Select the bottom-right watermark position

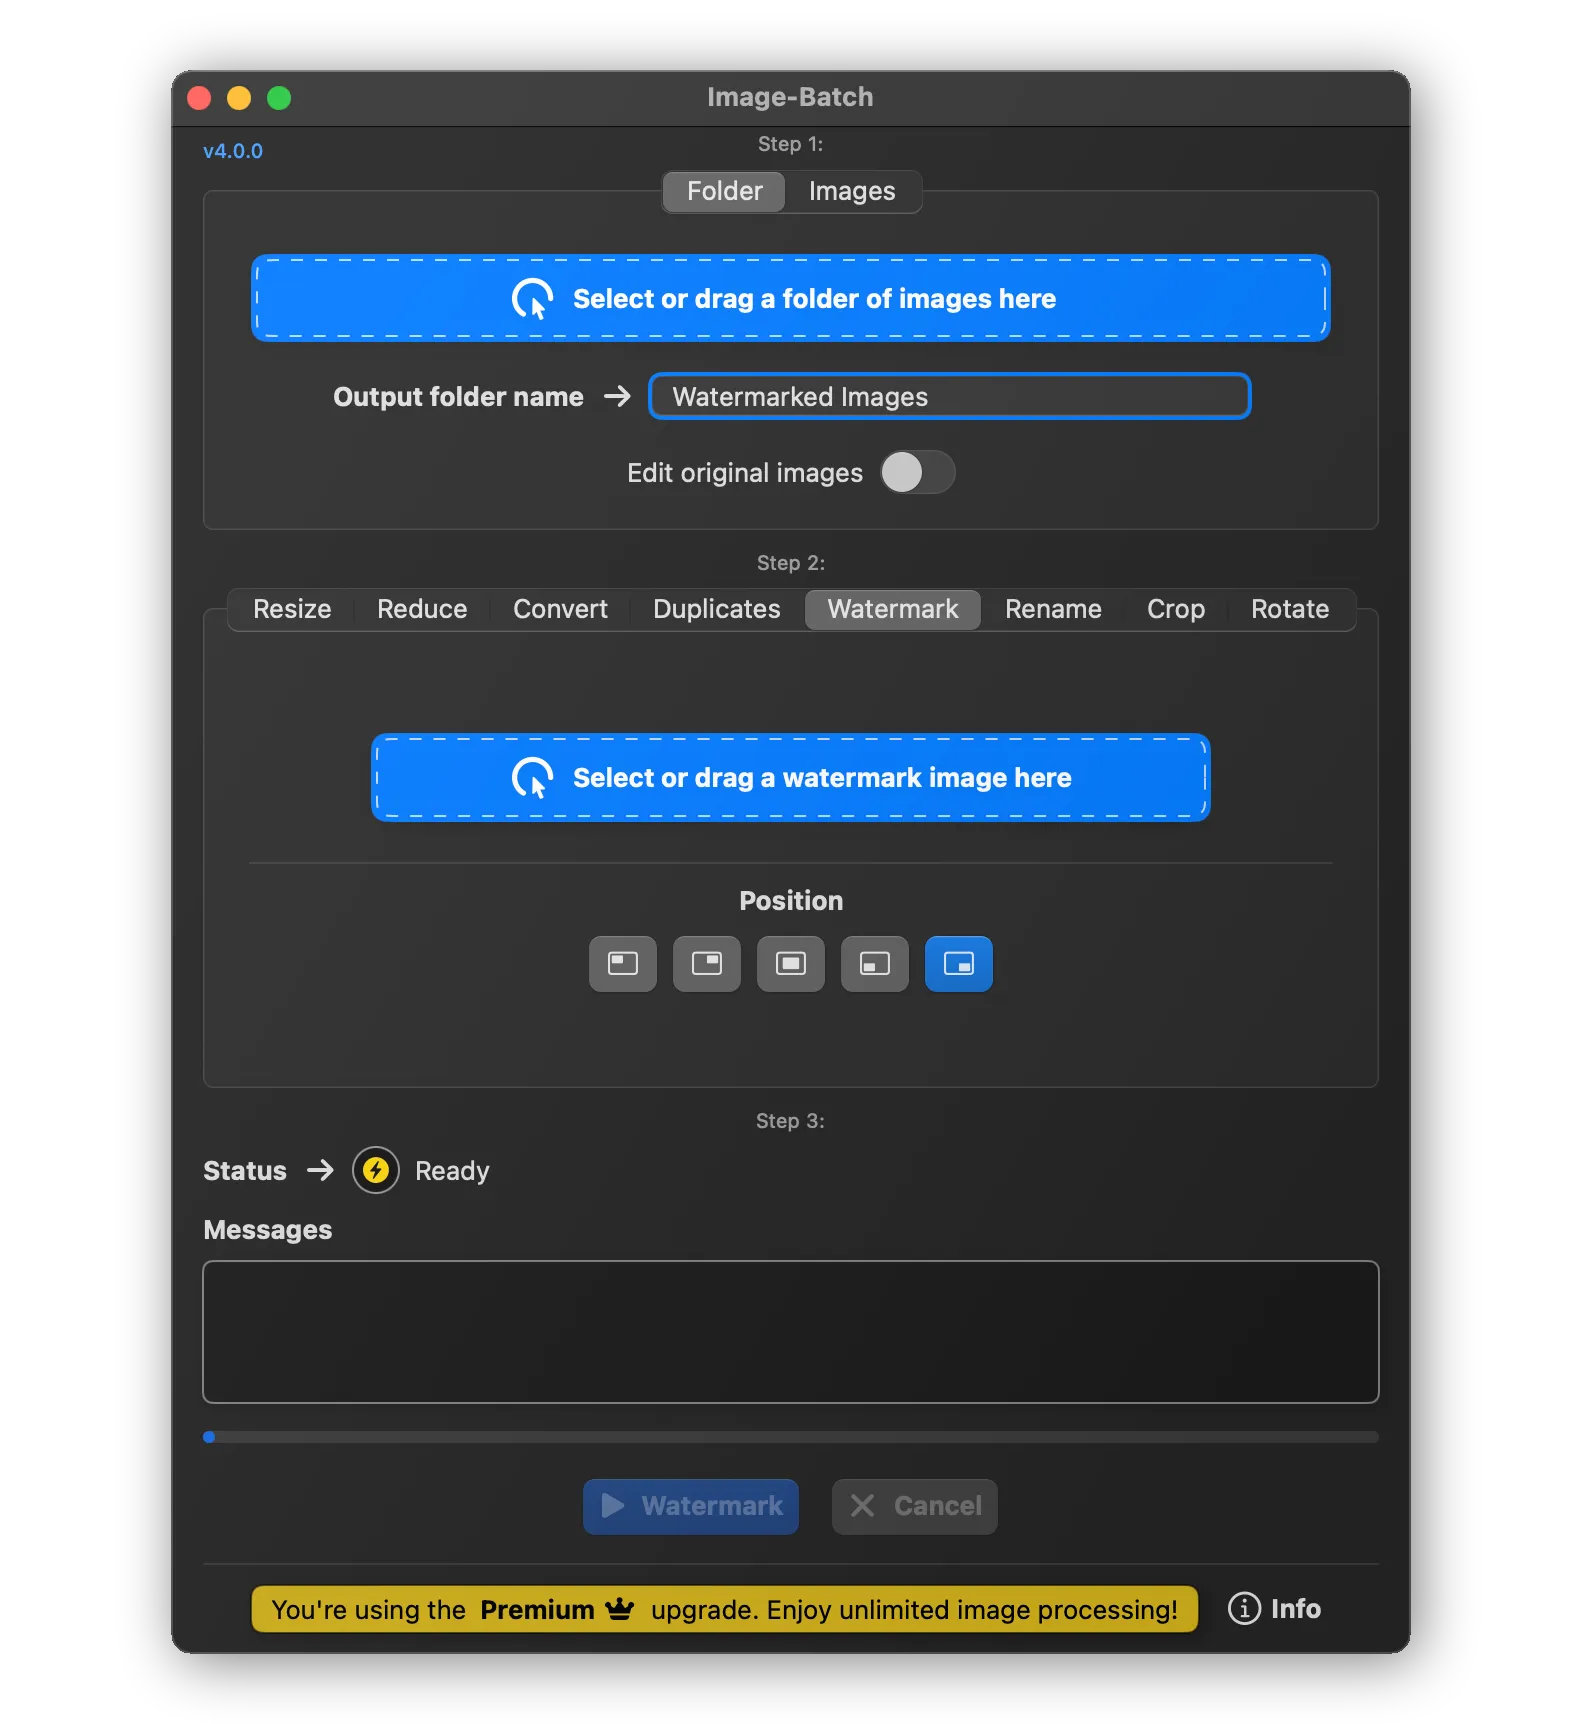(958, 964)
